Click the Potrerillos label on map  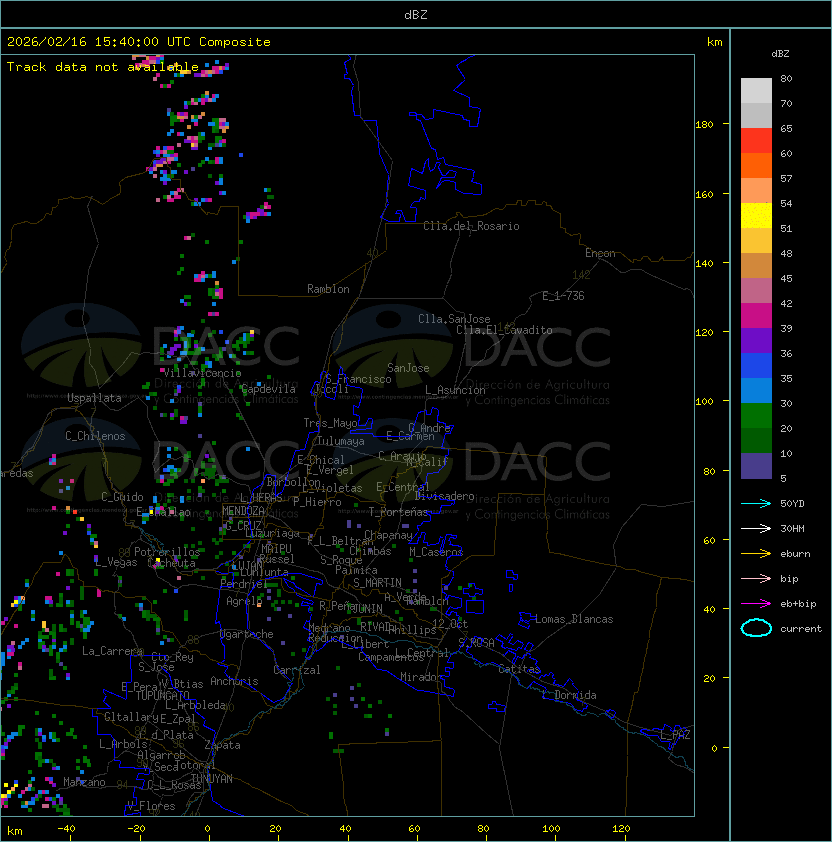(x=167, y=552)
